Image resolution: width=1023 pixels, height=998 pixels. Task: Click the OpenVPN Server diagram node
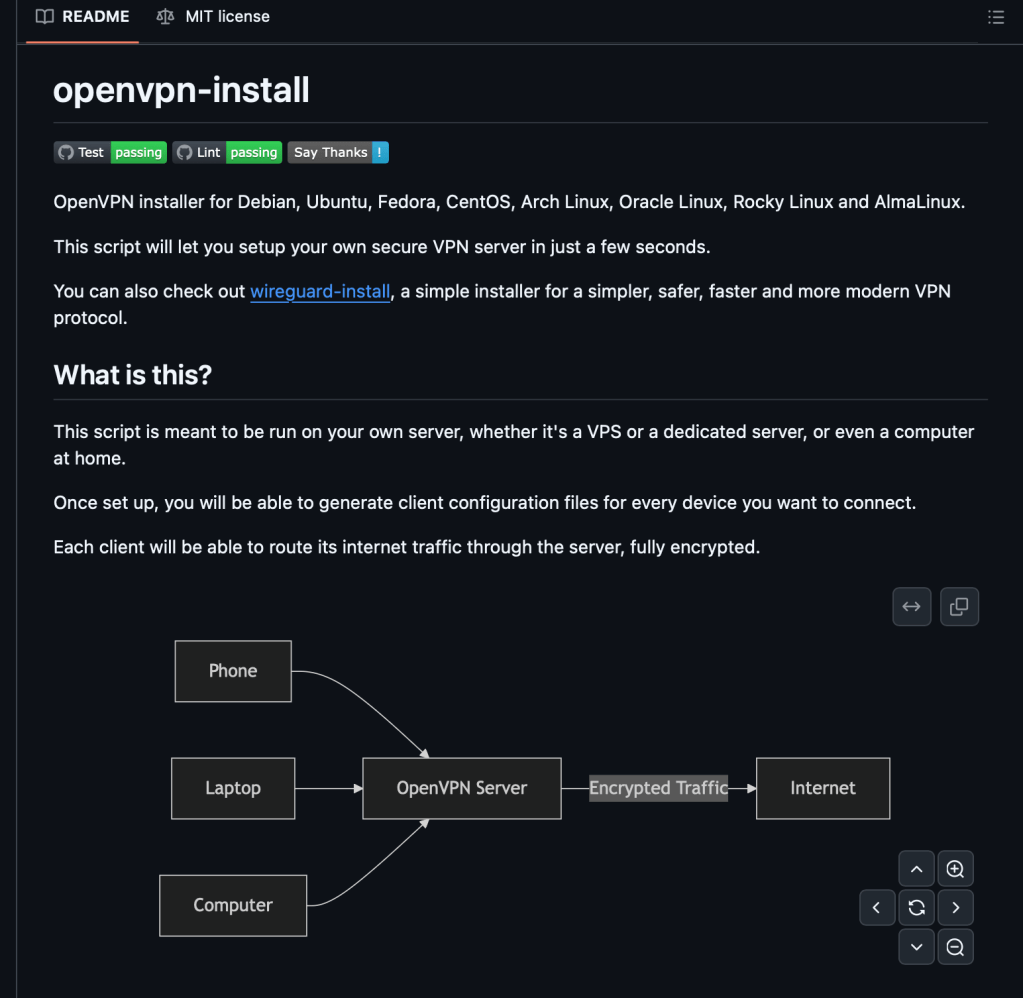(x=461, y=788)
